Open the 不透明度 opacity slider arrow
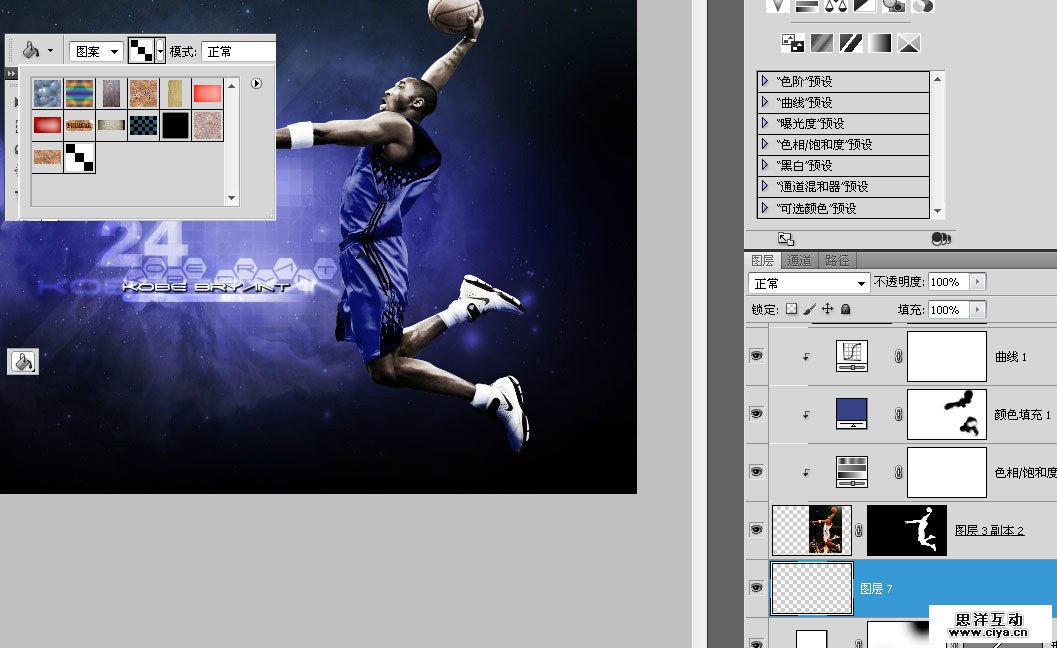This screenshot has width=1057, height=648. click(x=977, y=283)
